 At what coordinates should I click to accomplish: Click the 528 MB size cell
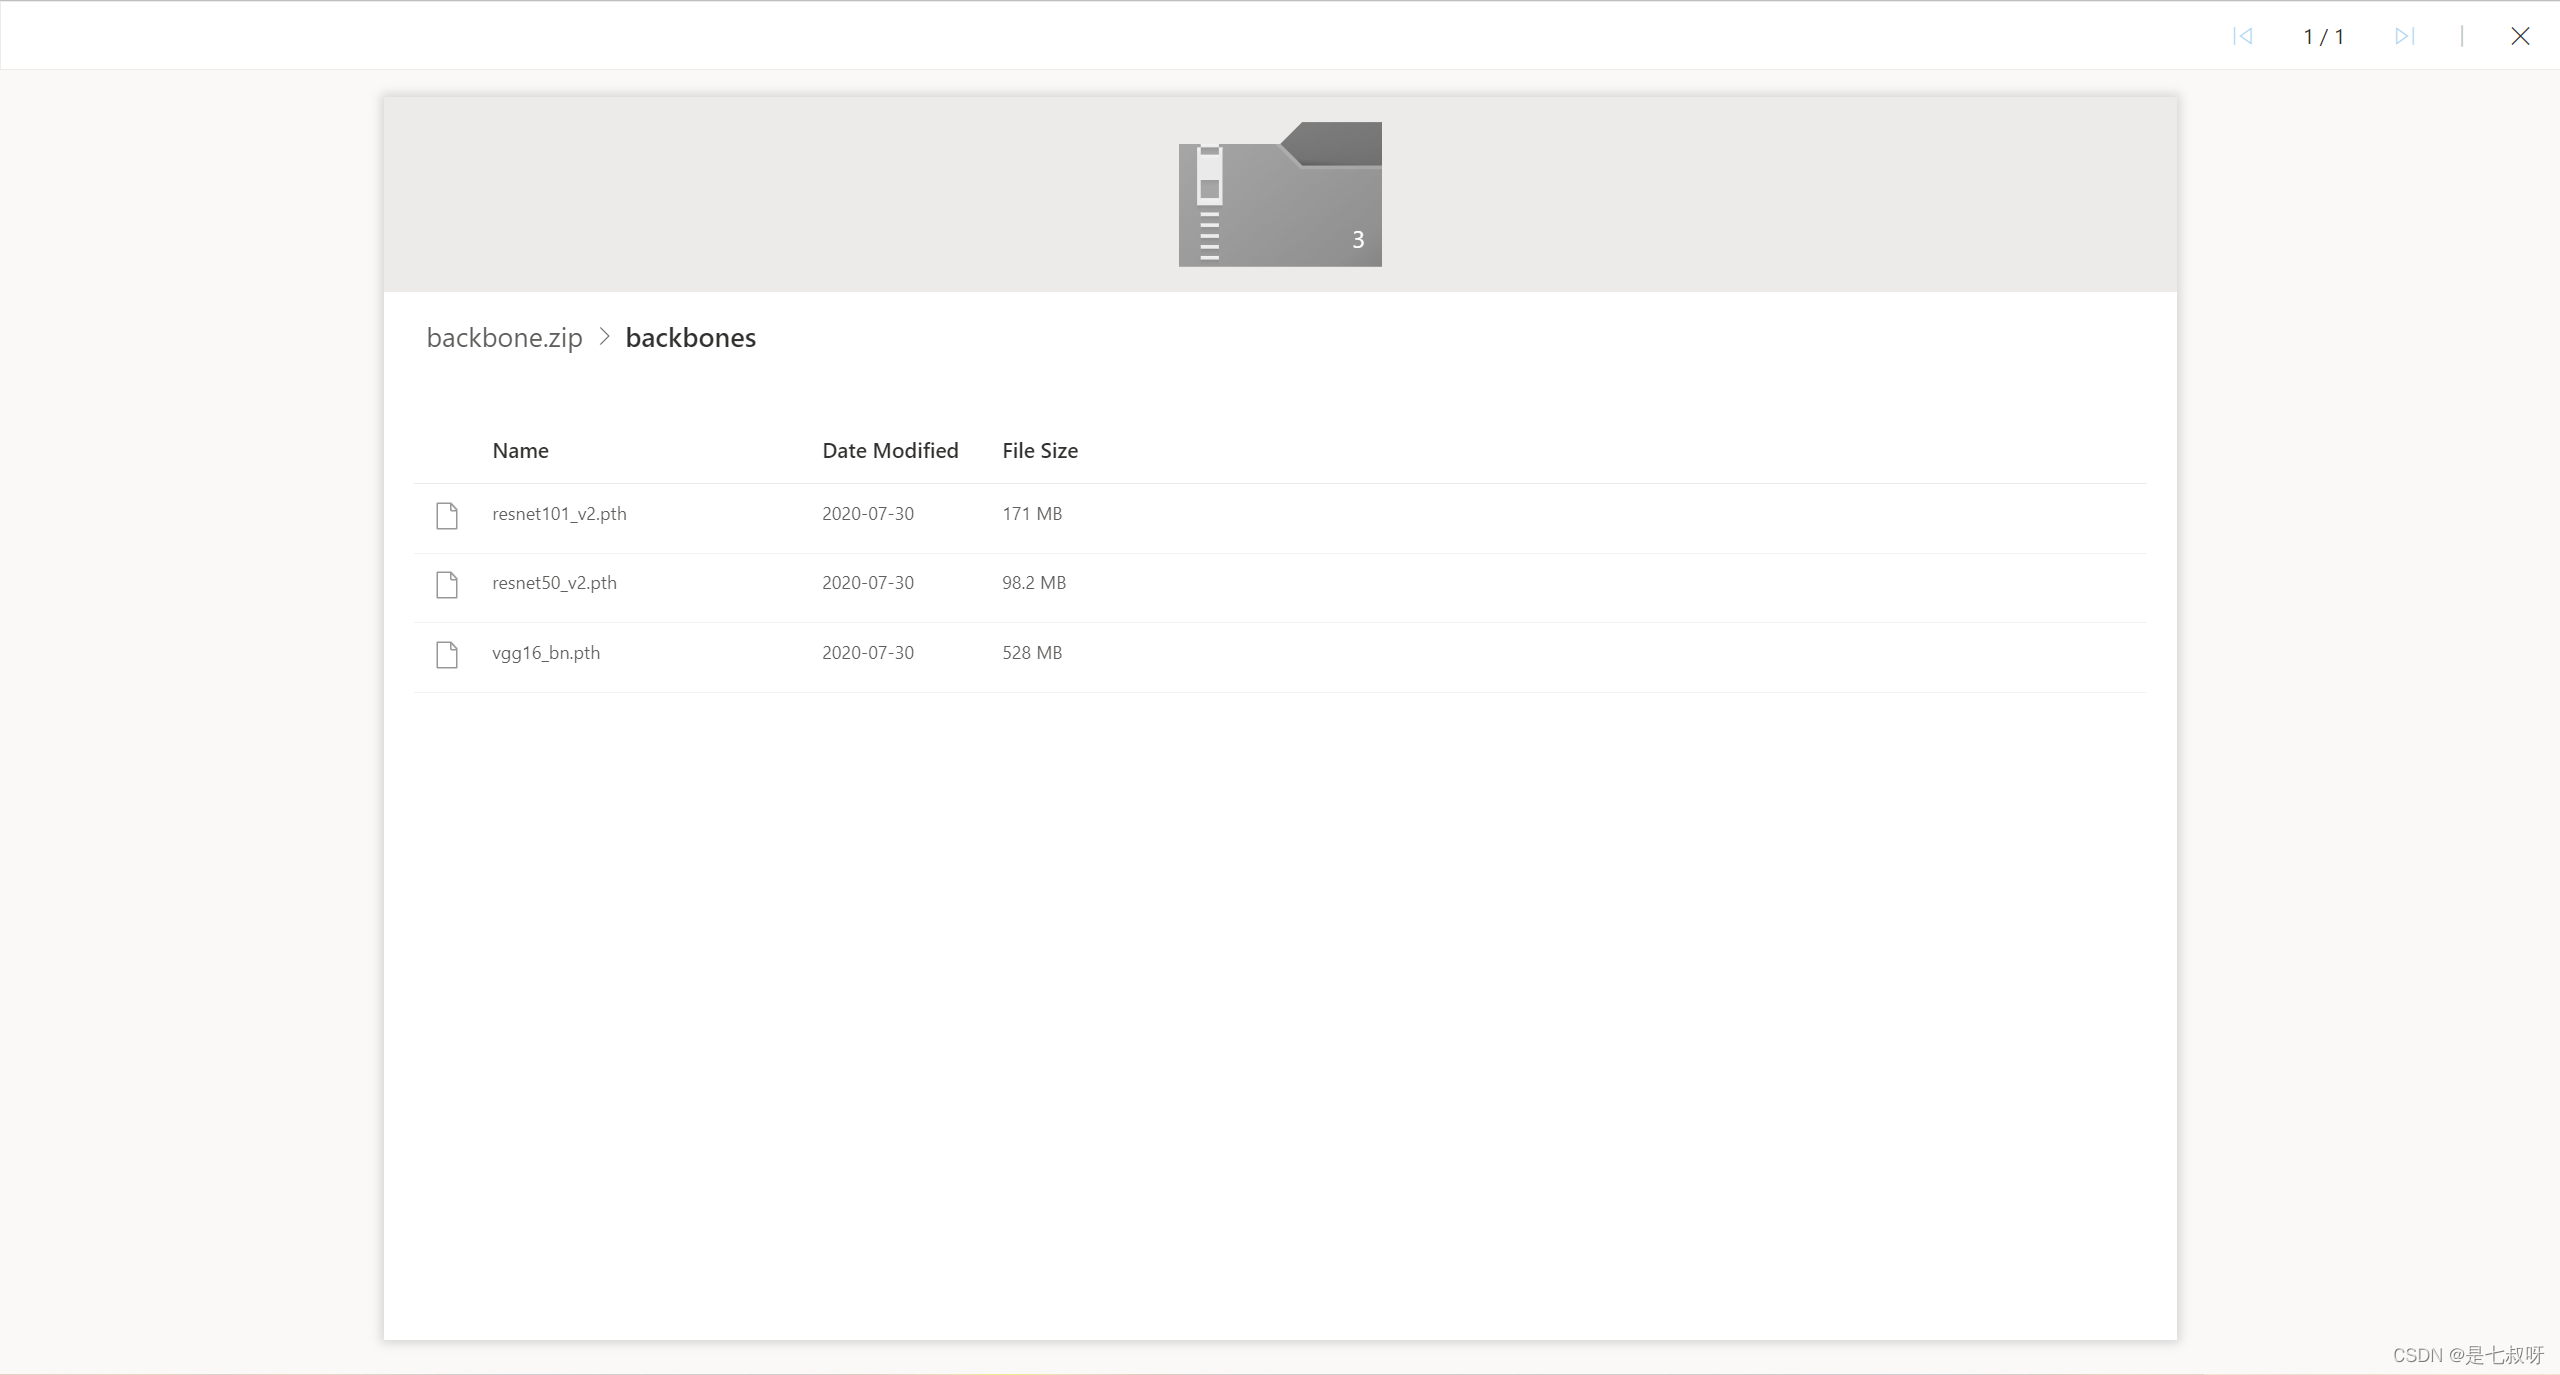tap(1032, 653)
